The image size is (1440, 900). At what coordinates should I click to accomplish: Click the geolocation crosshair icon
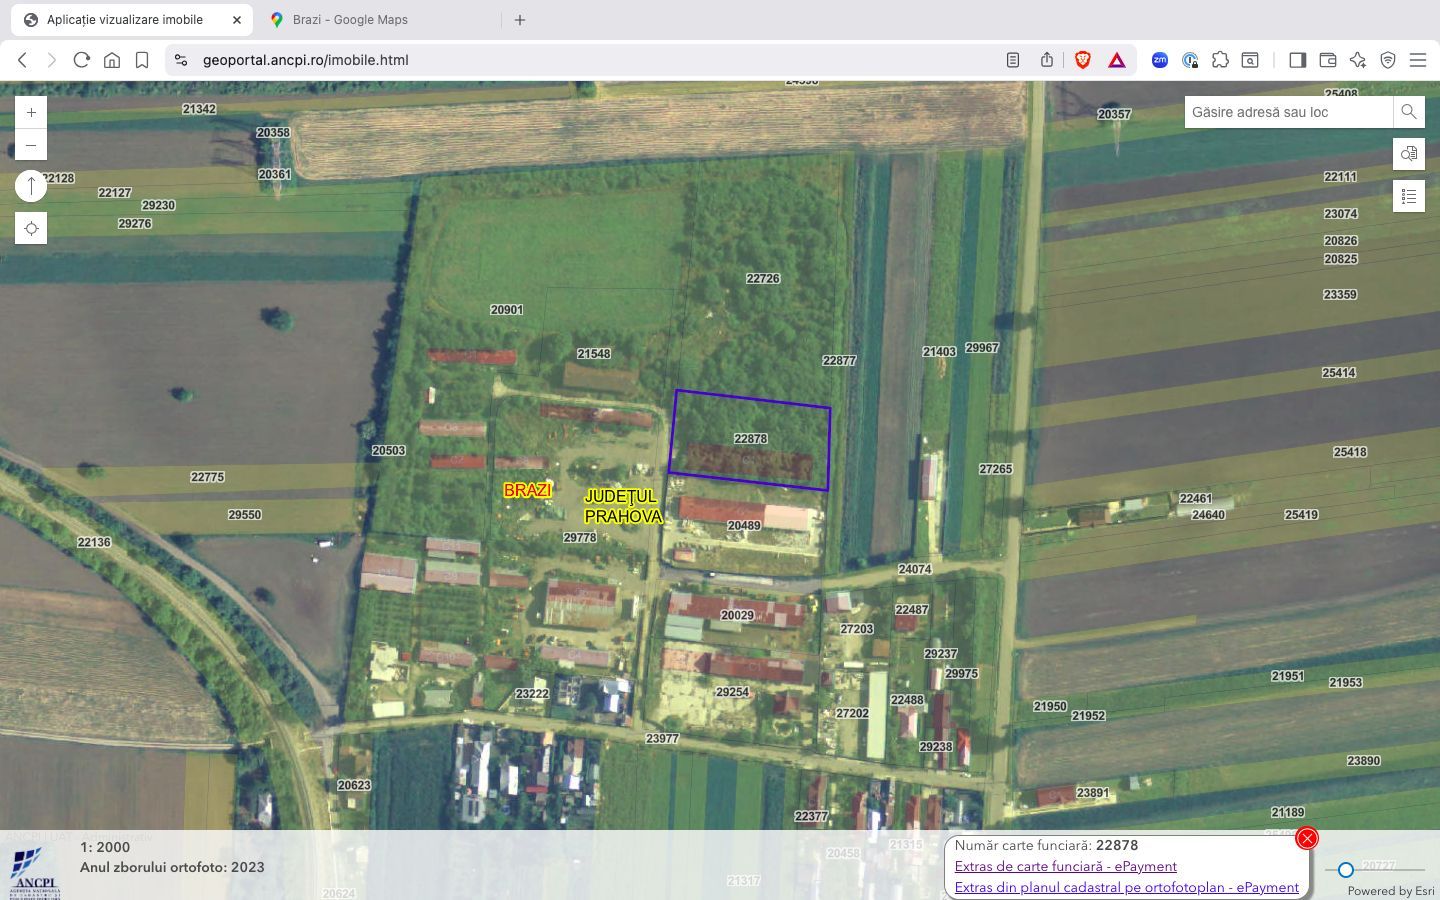[x=31, y=228]
